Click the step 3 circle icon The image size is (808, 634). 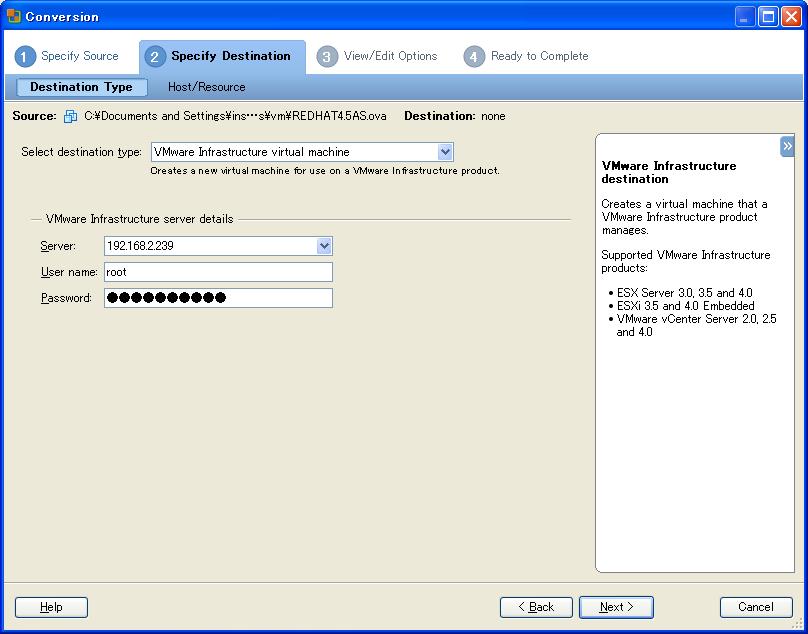click(x=327, y=56)
